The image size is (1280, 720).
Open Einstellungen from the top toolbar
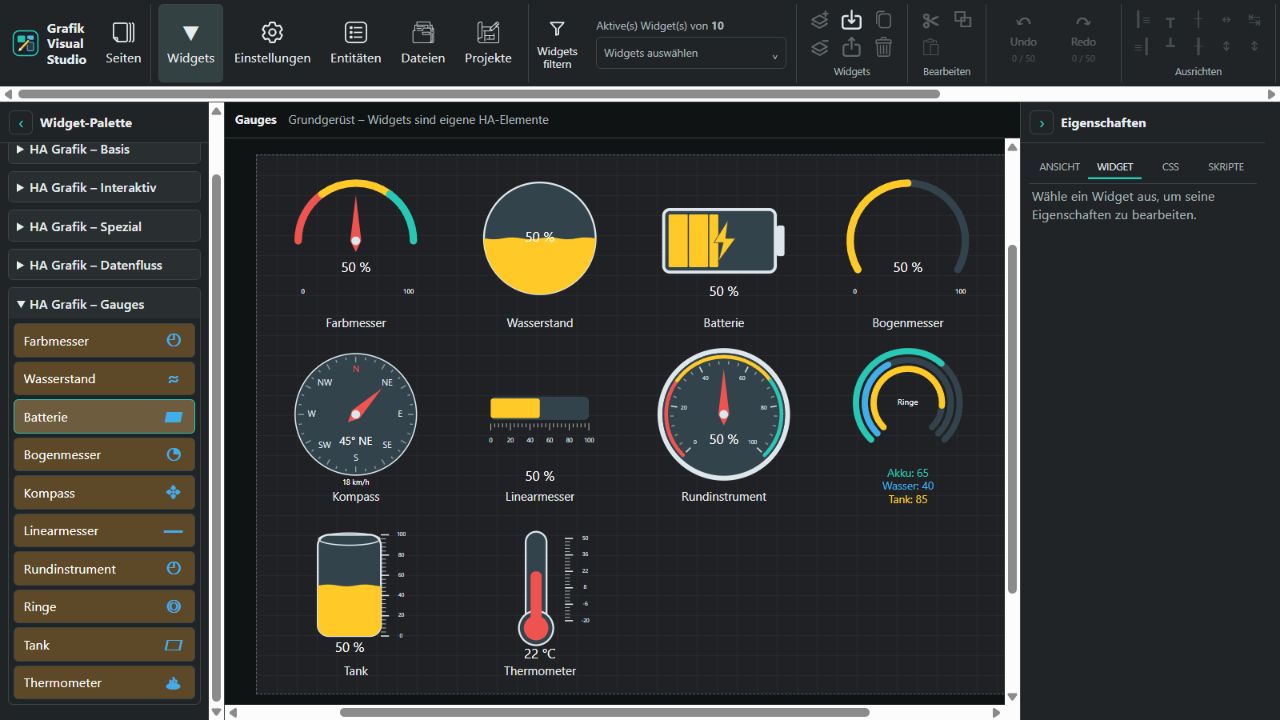coord(272,43)
